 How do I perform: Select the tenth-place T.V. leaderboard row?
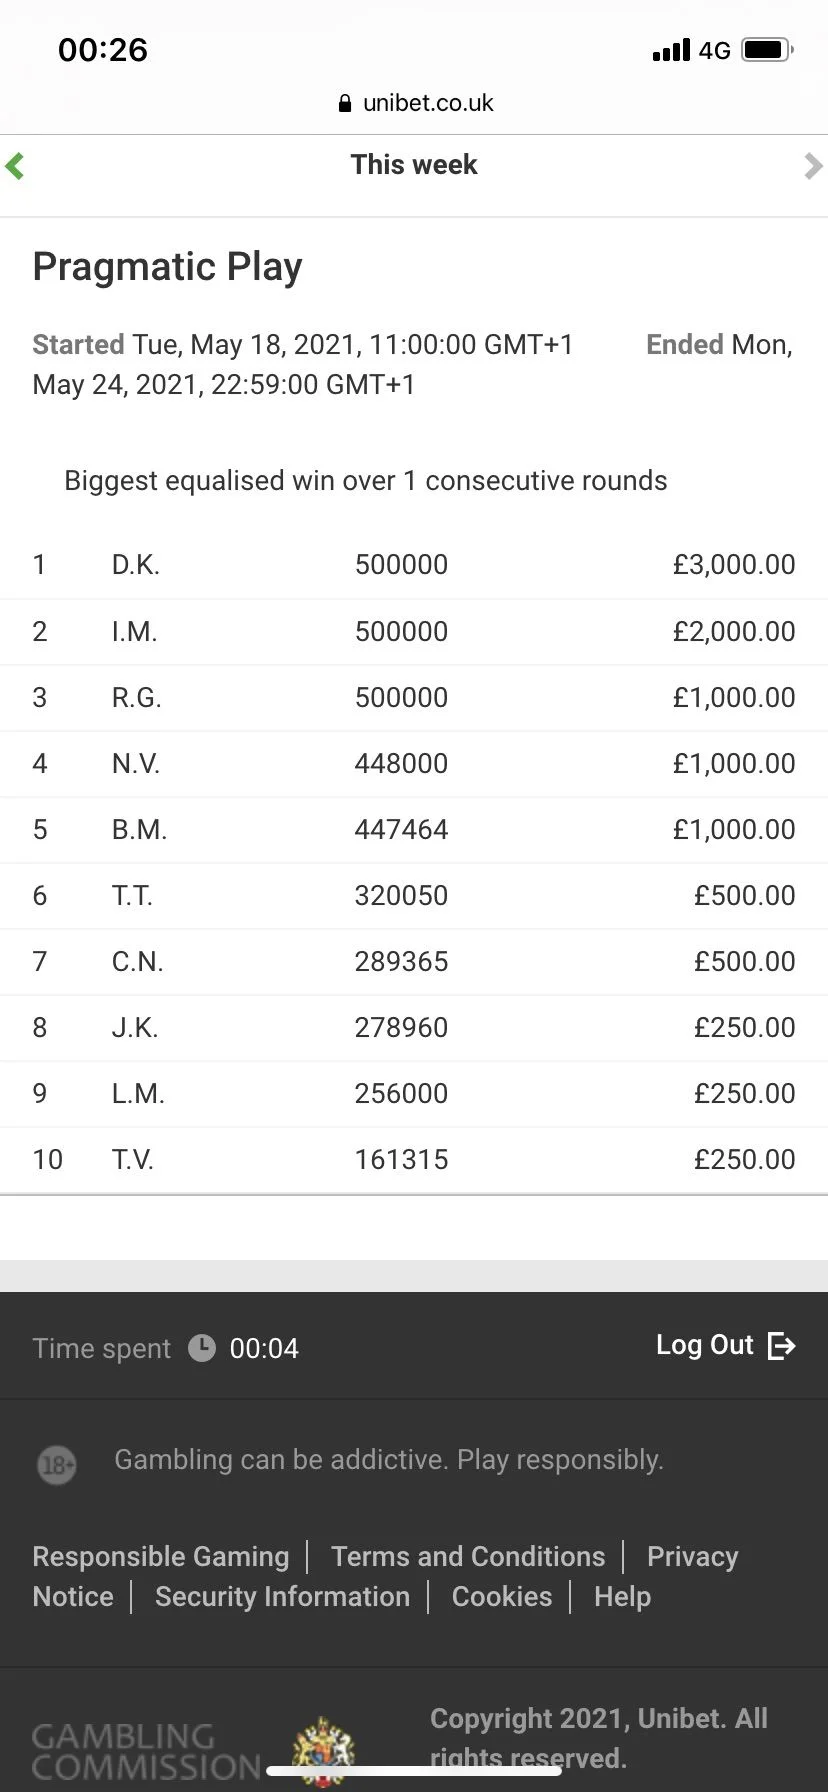click(x=414, y=1160)
